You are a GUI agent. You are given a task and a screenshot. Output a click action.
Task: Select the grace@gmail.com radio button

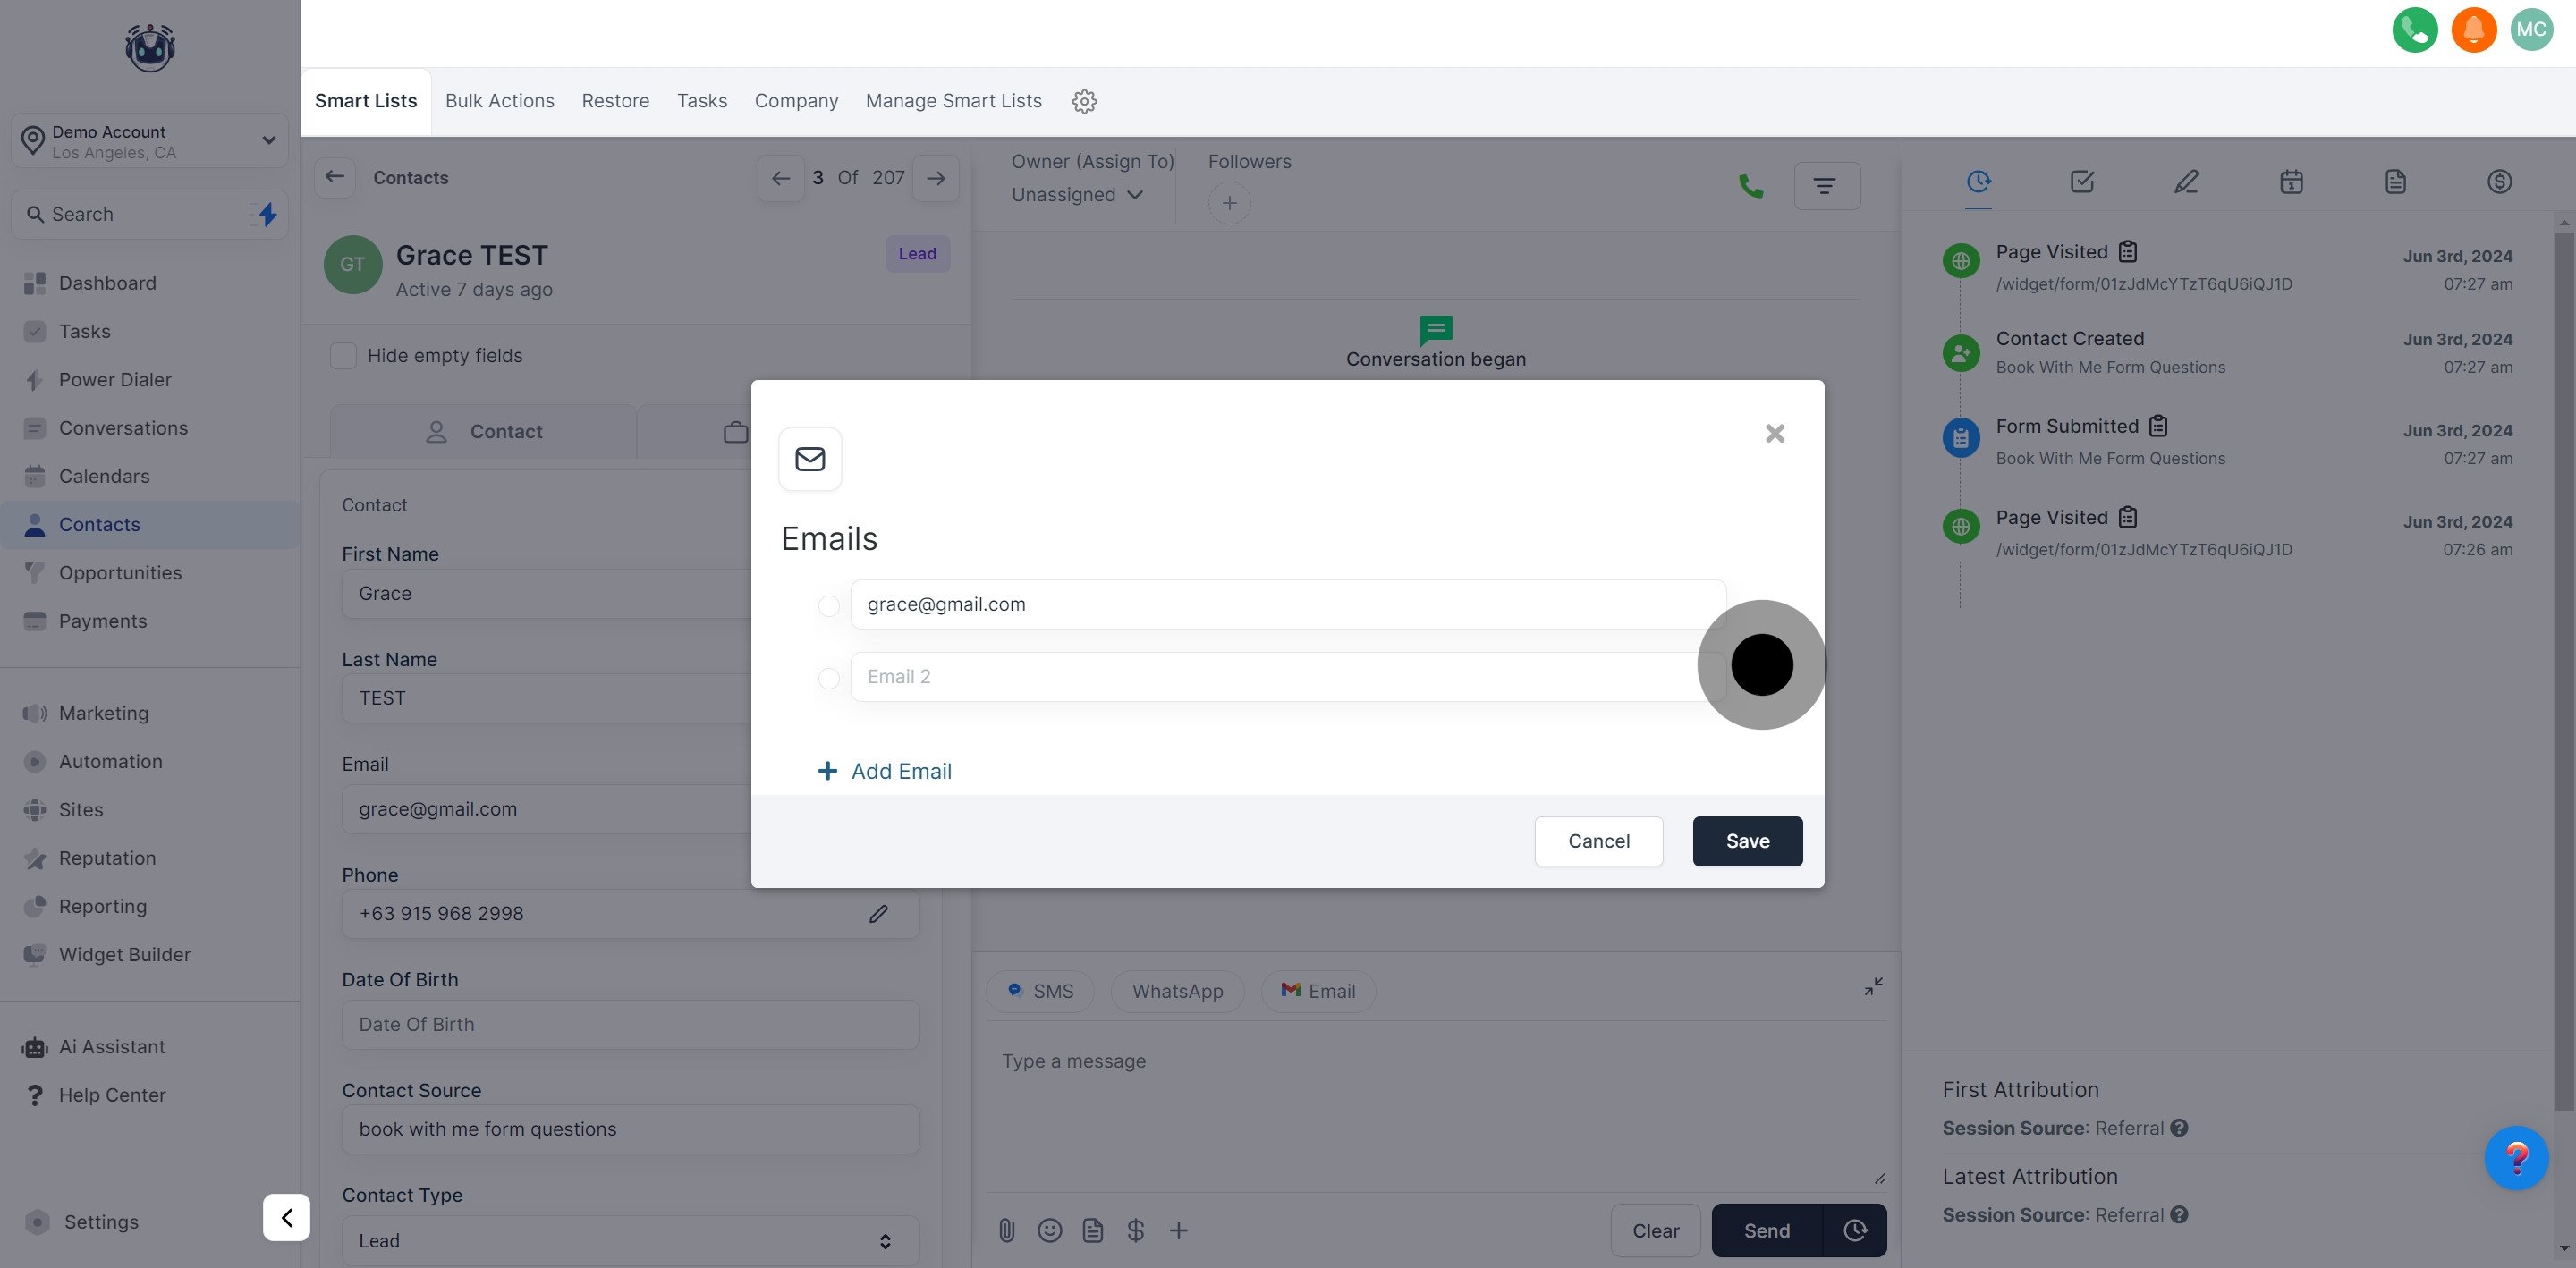828,606
